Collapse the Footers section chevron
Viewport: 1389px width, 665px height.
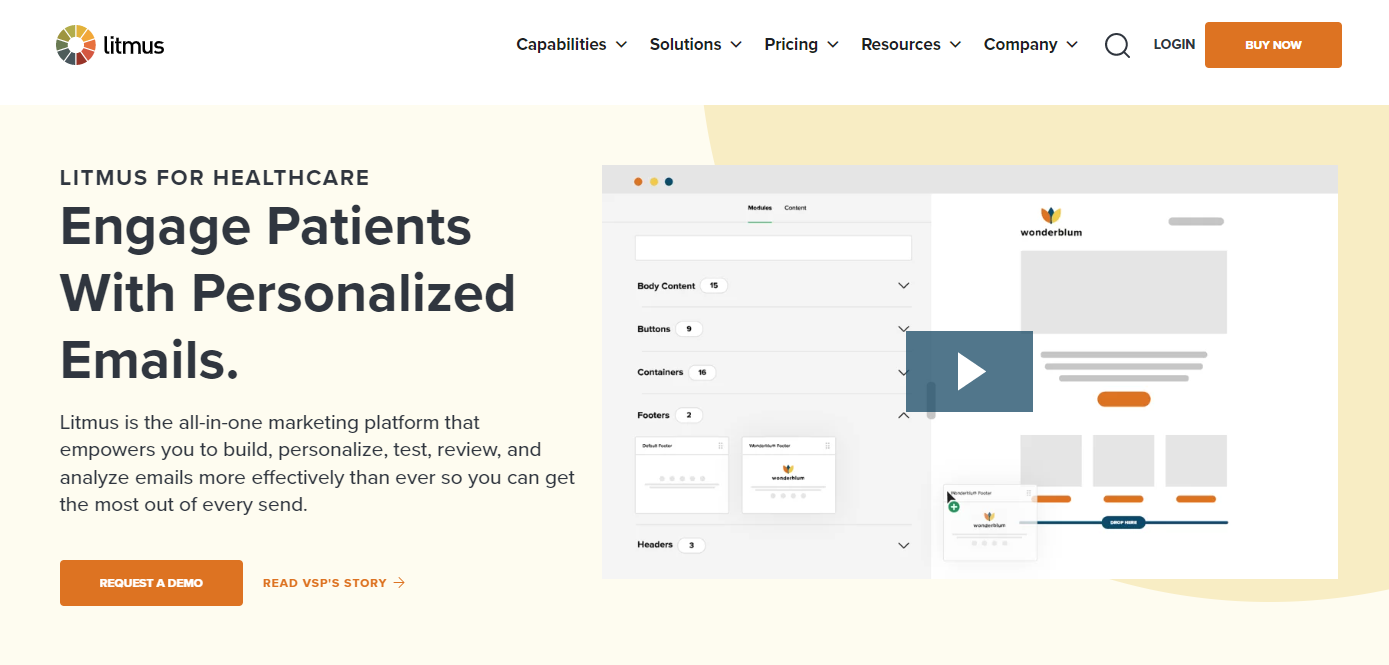tap(903, 415)
